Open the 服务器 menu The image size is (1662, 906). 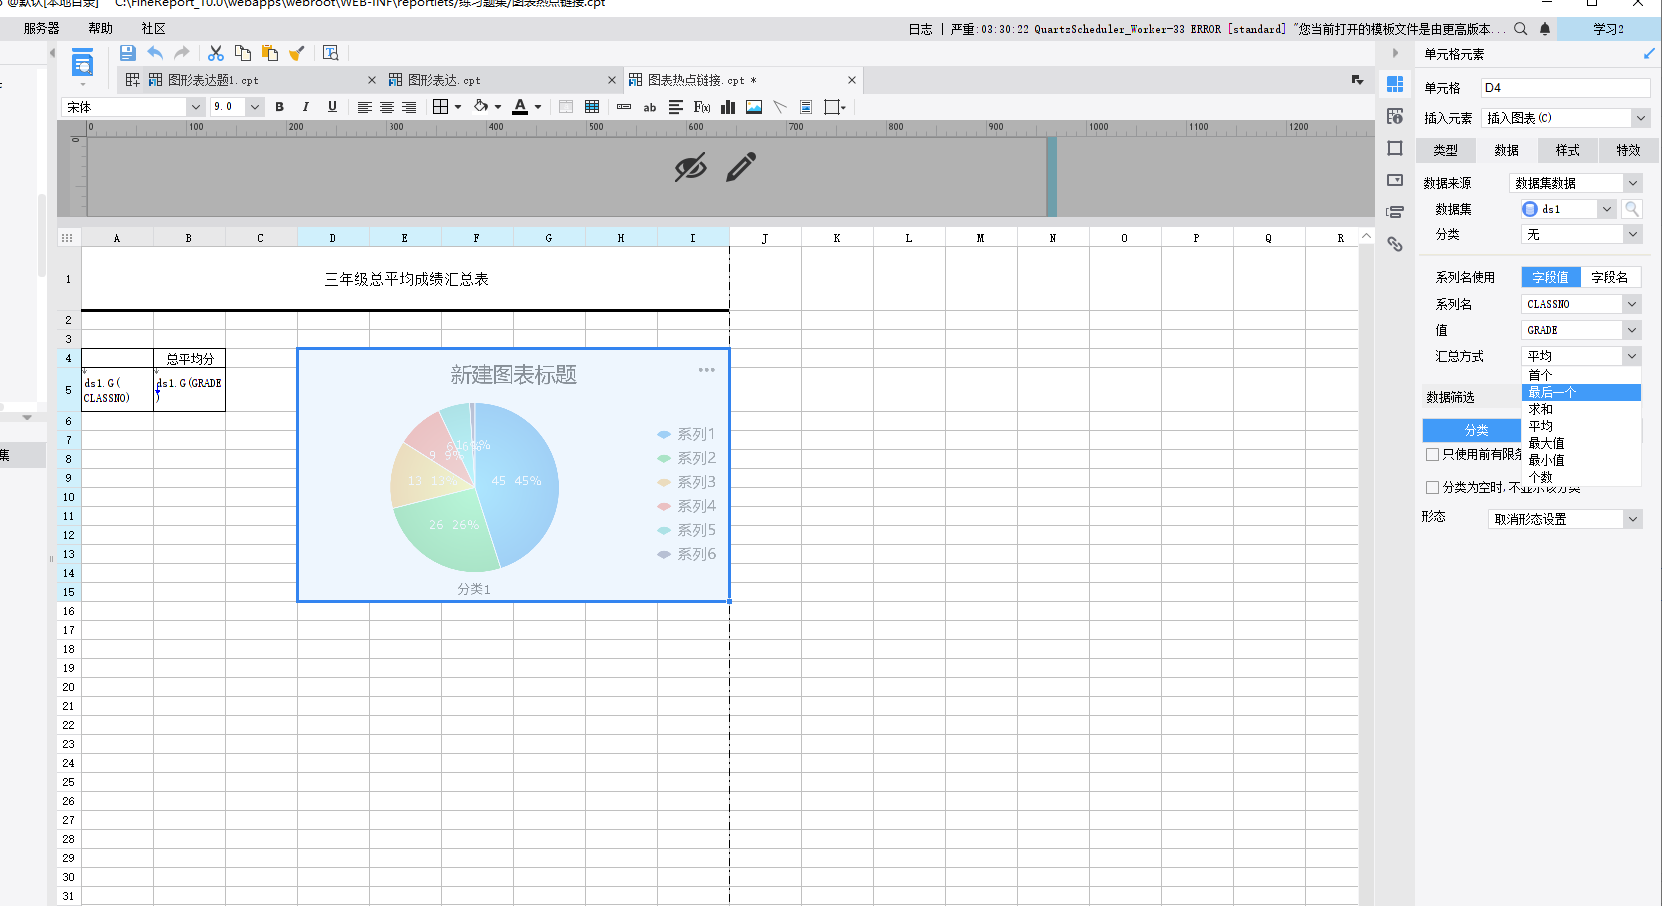pos(42,29)
